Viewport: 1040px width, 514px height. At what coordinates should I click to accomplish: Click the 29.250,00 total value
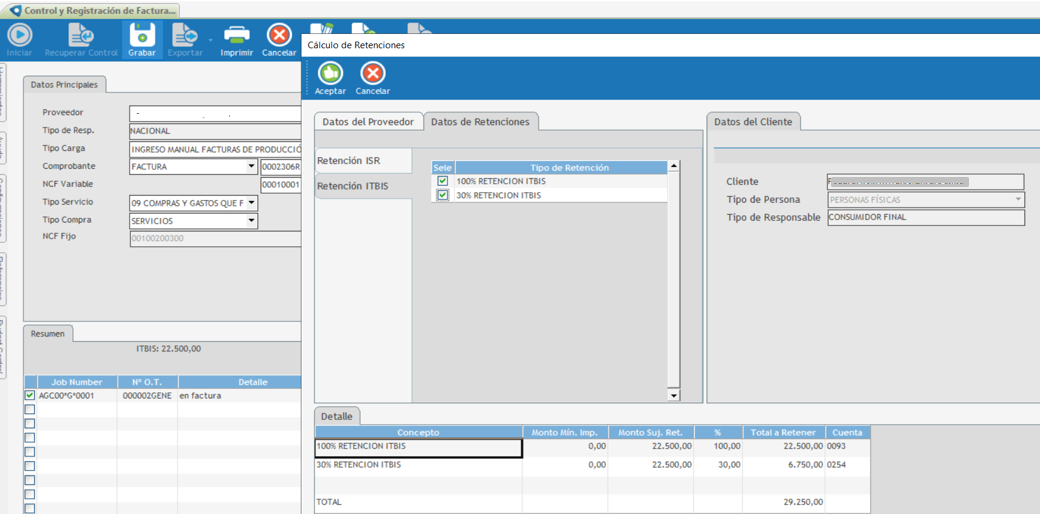coord(803,502)
